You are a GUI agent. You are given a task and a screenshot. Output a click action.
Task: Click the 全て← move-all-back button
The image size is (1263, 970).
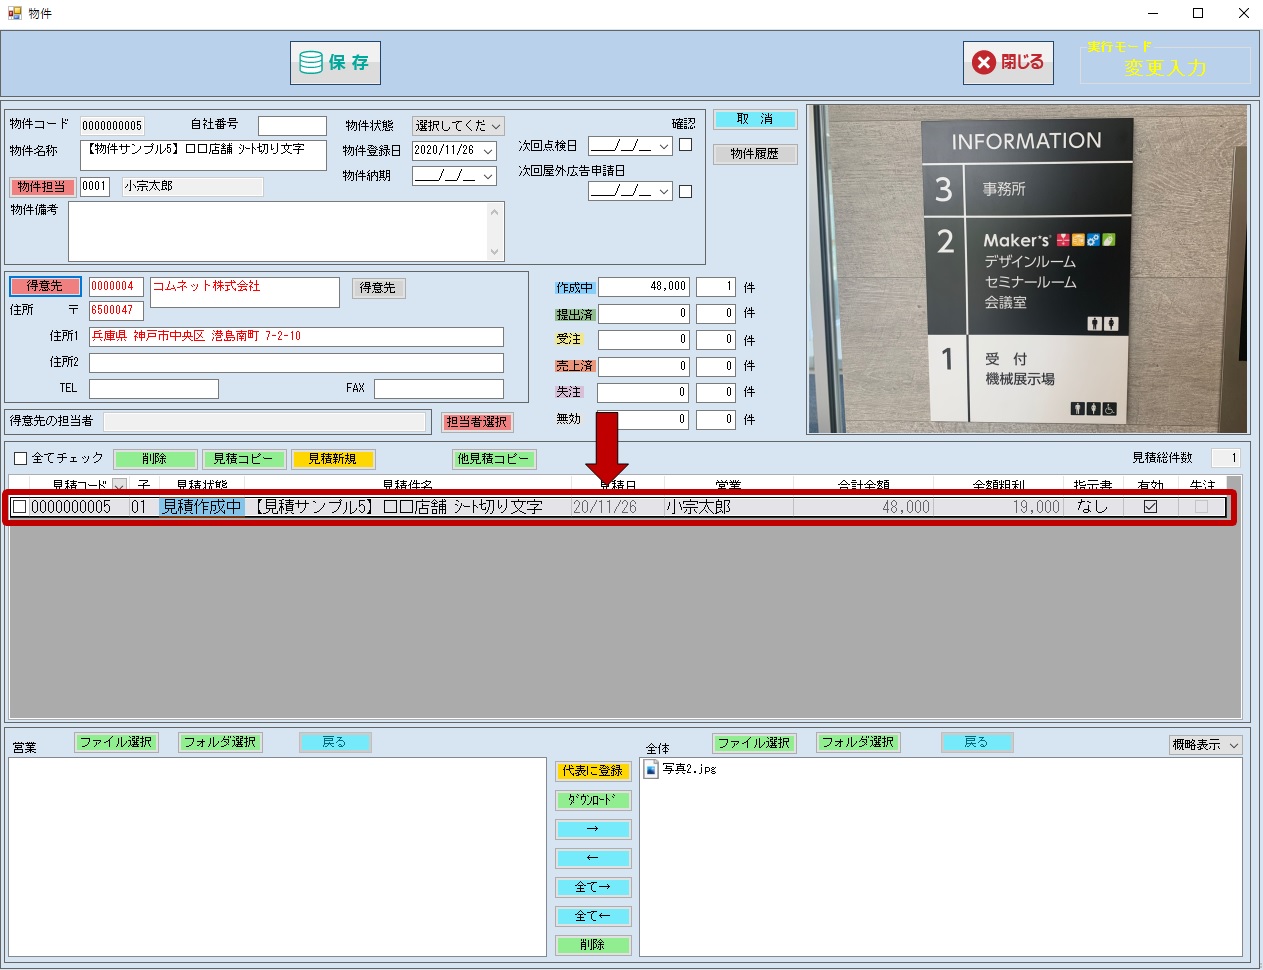pyautogui.click(x=593, y=916)
